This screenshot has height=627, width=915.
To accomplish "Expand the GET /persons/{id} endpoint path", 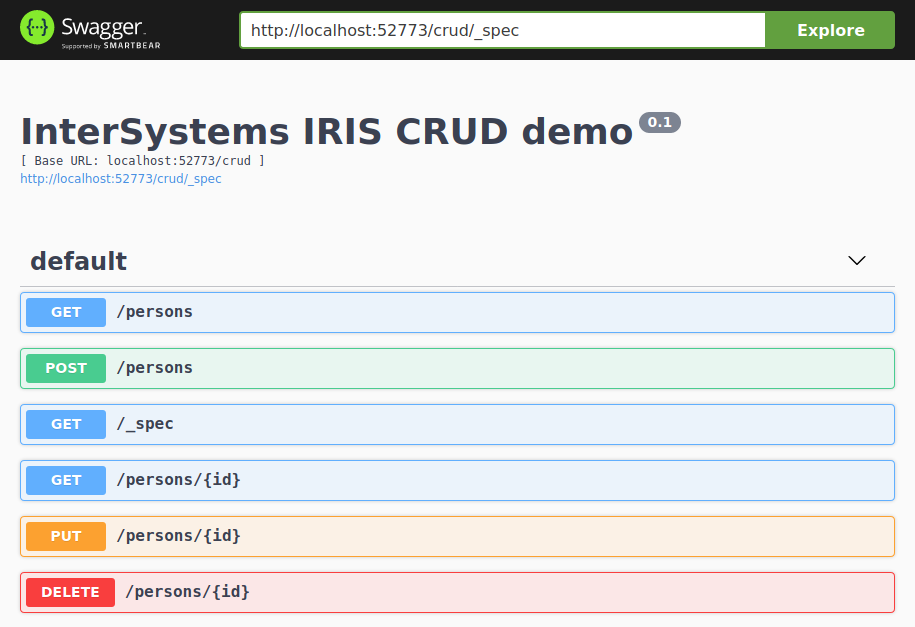I will 178,480.
